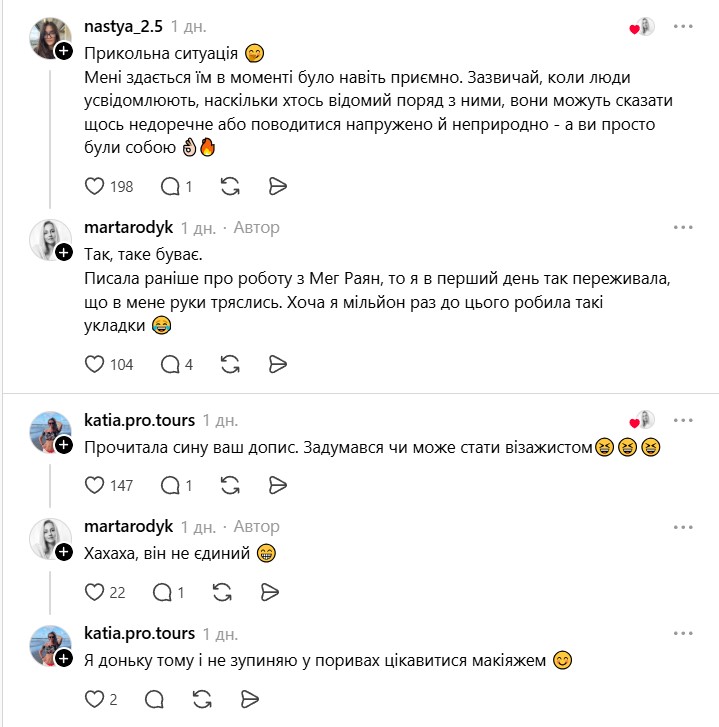Open more options for nastya_2.5's comment
Viewport: 719px width, 727px height.
(x=683, y=27)
